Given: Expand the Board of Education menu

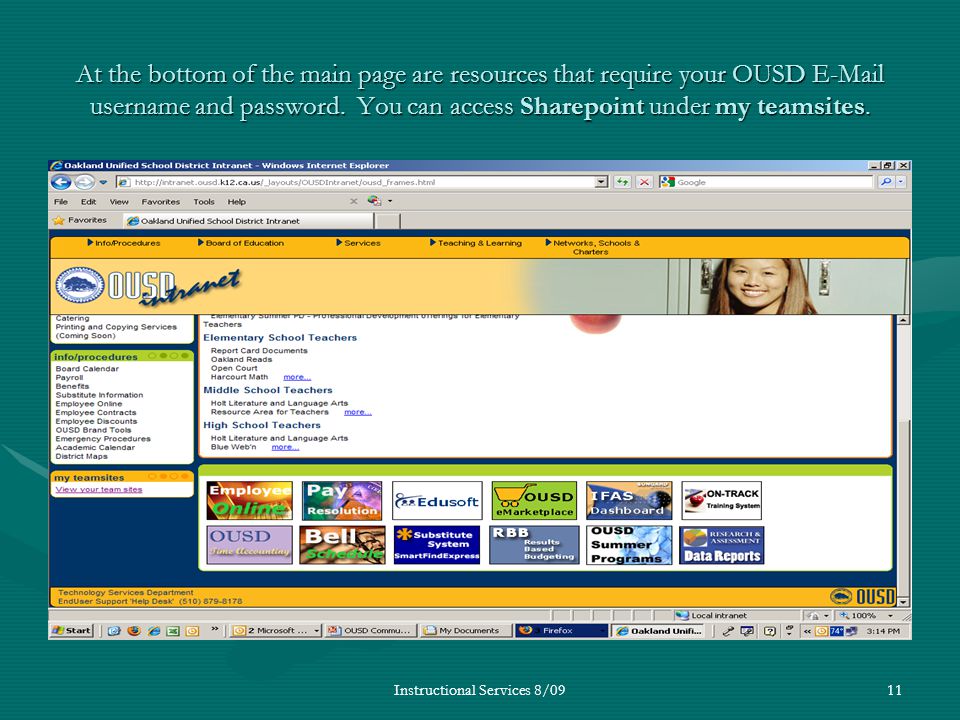Looking at the screenshot, I should [x=241, y=243].
